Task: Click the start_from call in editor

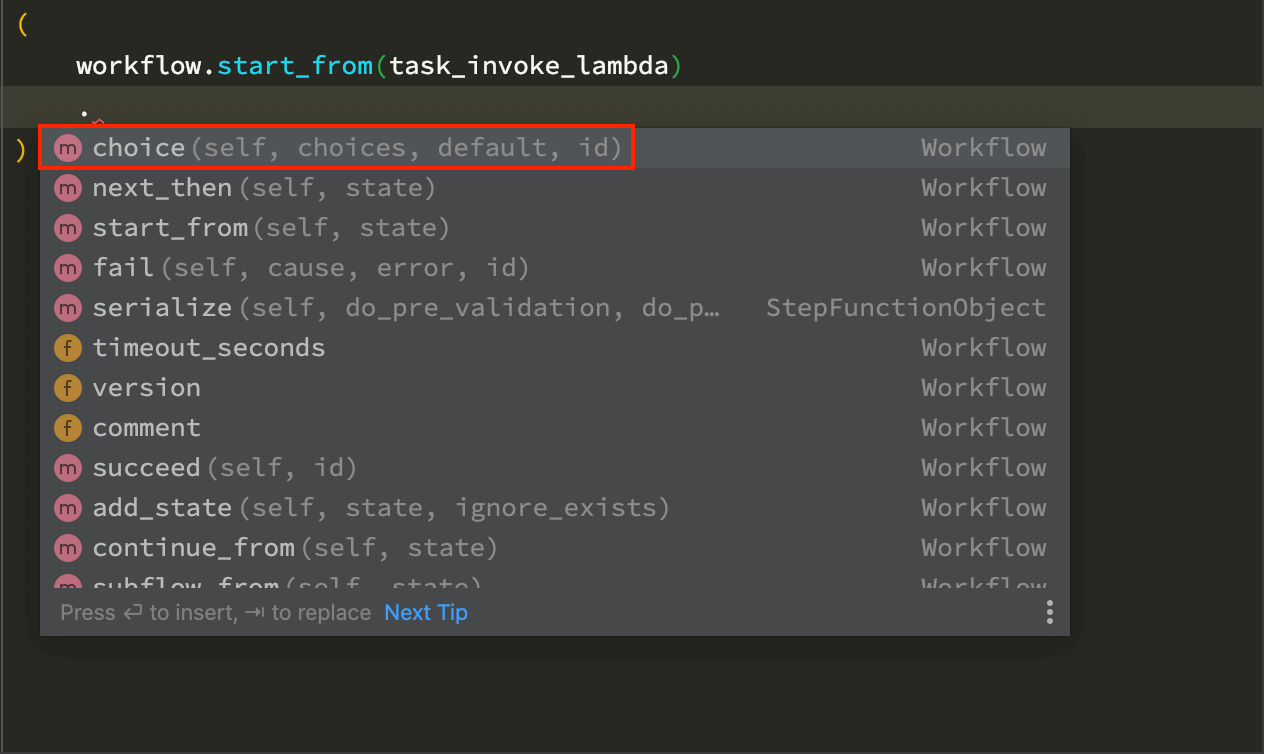Action: coord(294,67)
